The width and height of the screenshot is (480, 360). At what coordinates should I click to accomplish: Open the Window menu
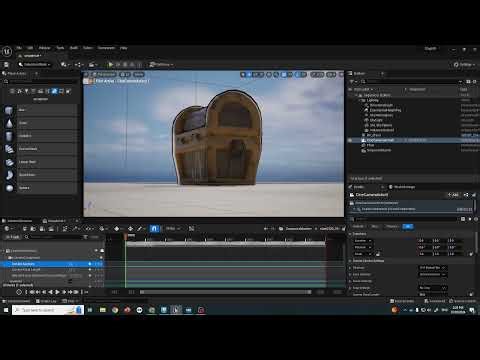point(44,48)
